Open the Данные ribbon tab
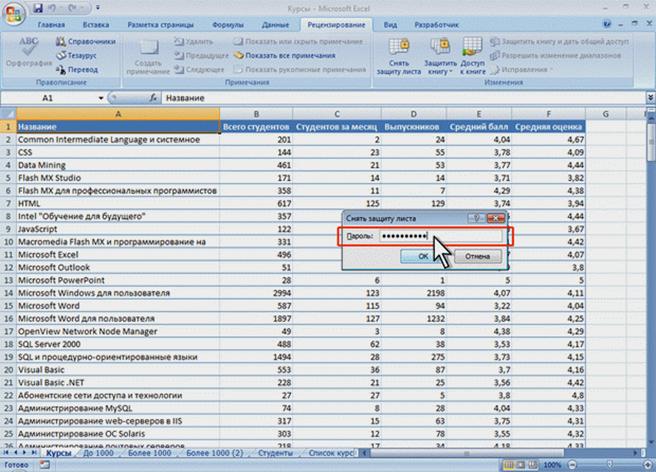656x472 pixels. (x=275, y=25)
